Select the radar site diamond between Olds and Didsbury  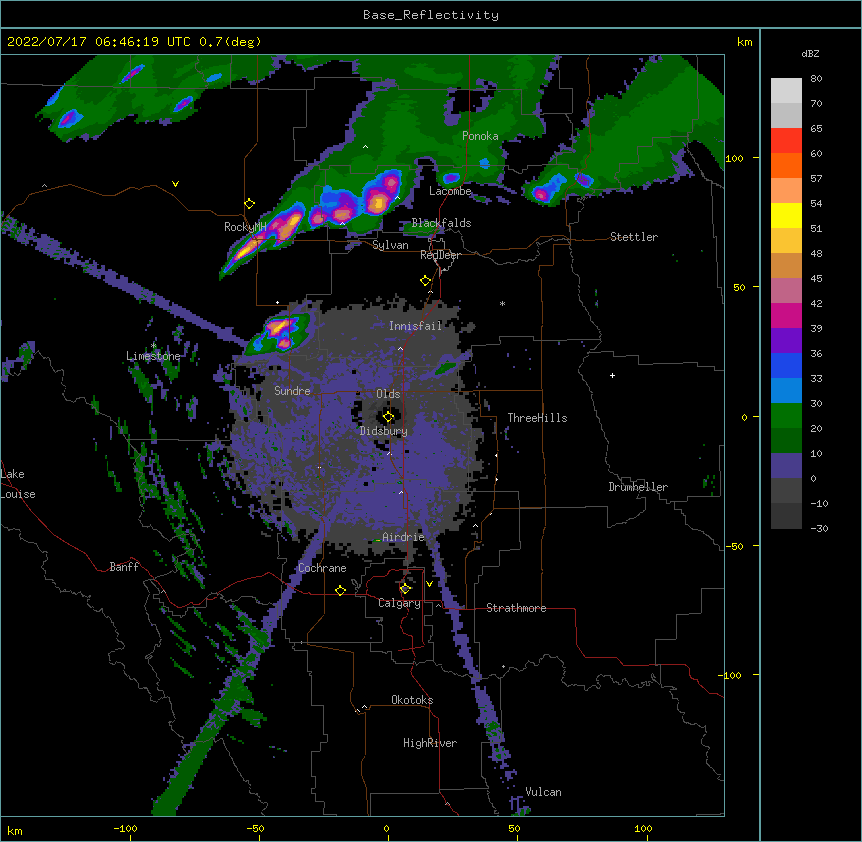point(388,417)
